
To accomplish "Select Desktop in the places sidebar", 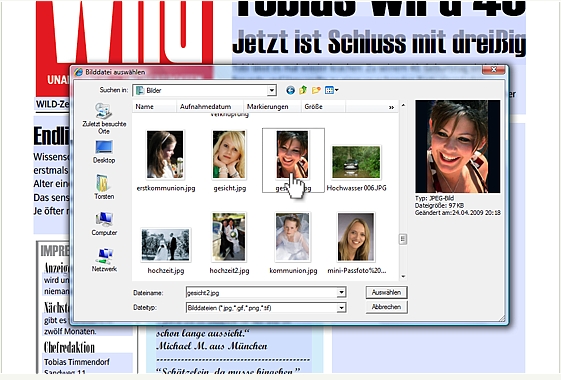I will click(104, 152).
